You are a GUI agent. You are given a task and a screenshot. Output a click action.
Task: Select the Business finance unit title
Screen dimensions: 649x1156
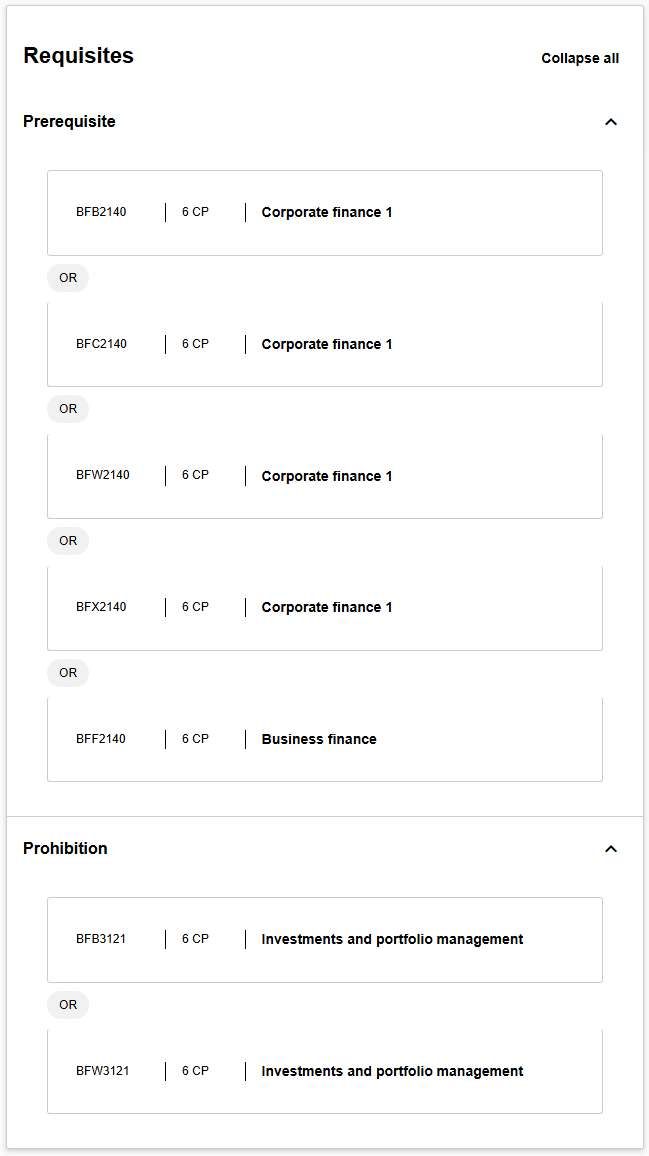coord(319,739)
